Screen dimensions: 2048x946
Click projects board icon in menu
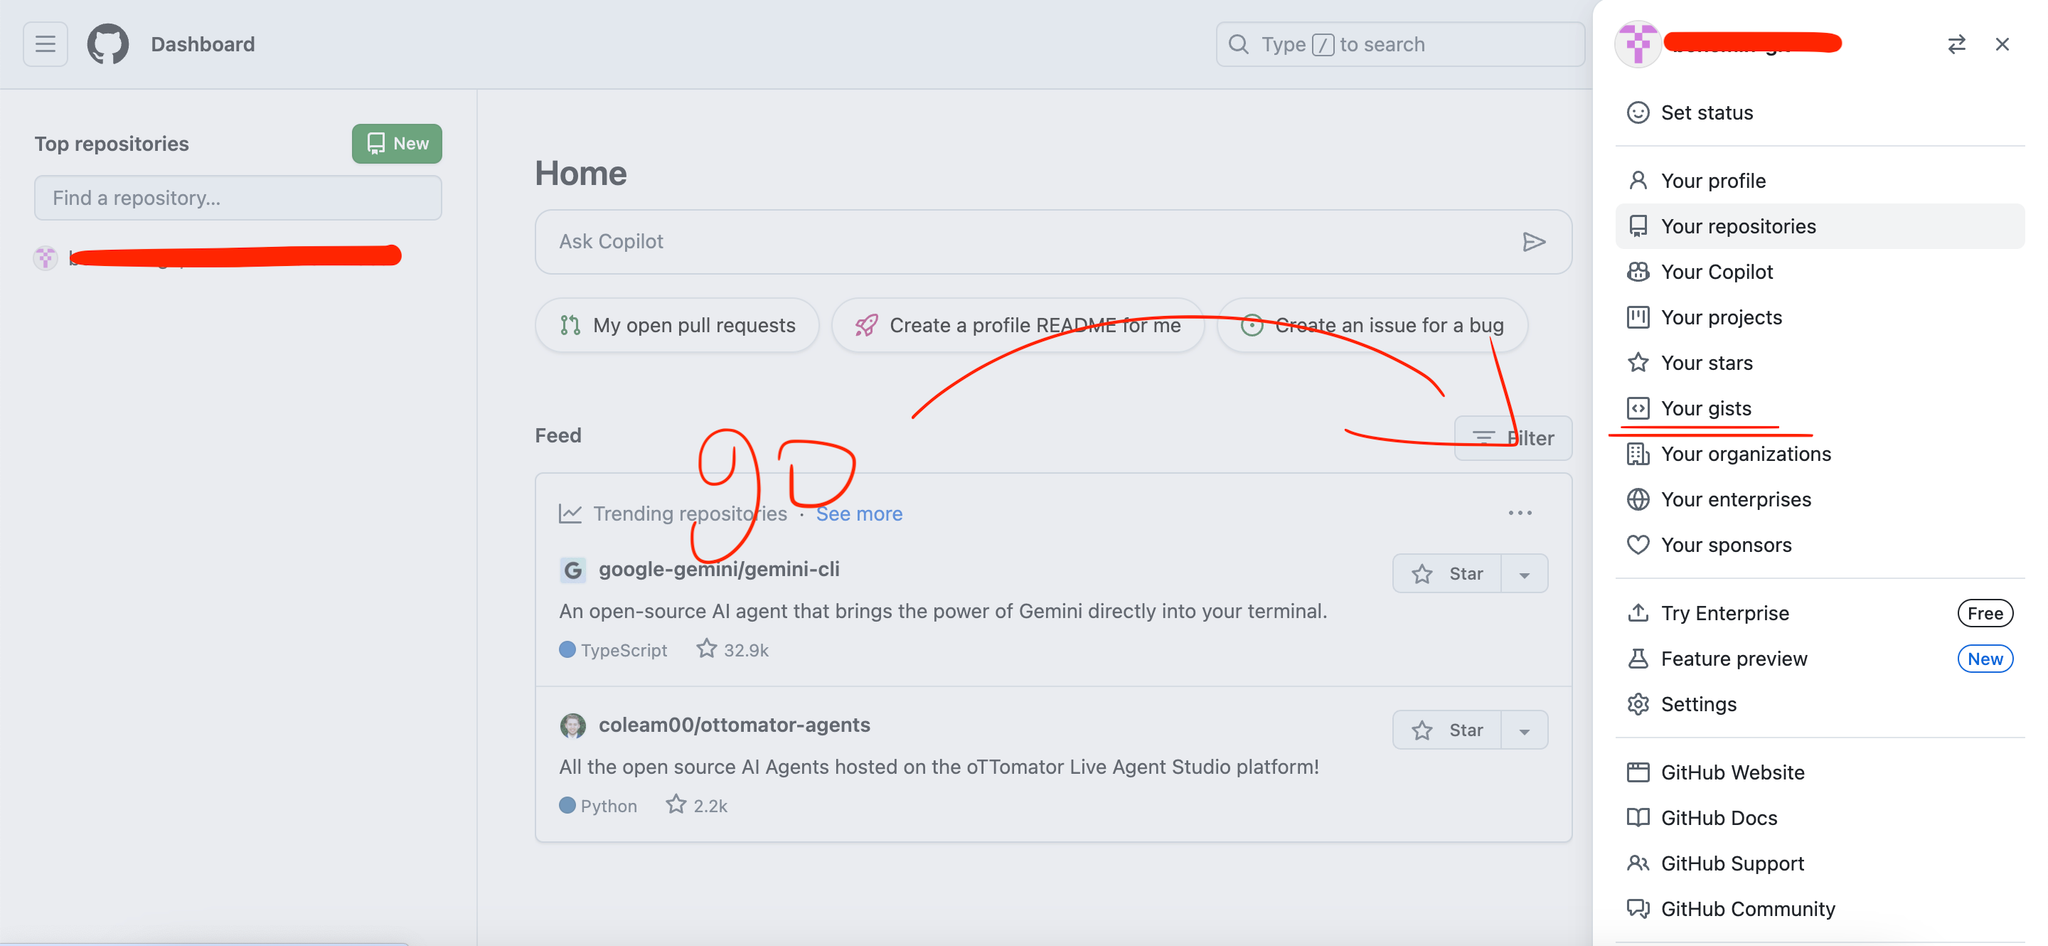pos(1638,317)
